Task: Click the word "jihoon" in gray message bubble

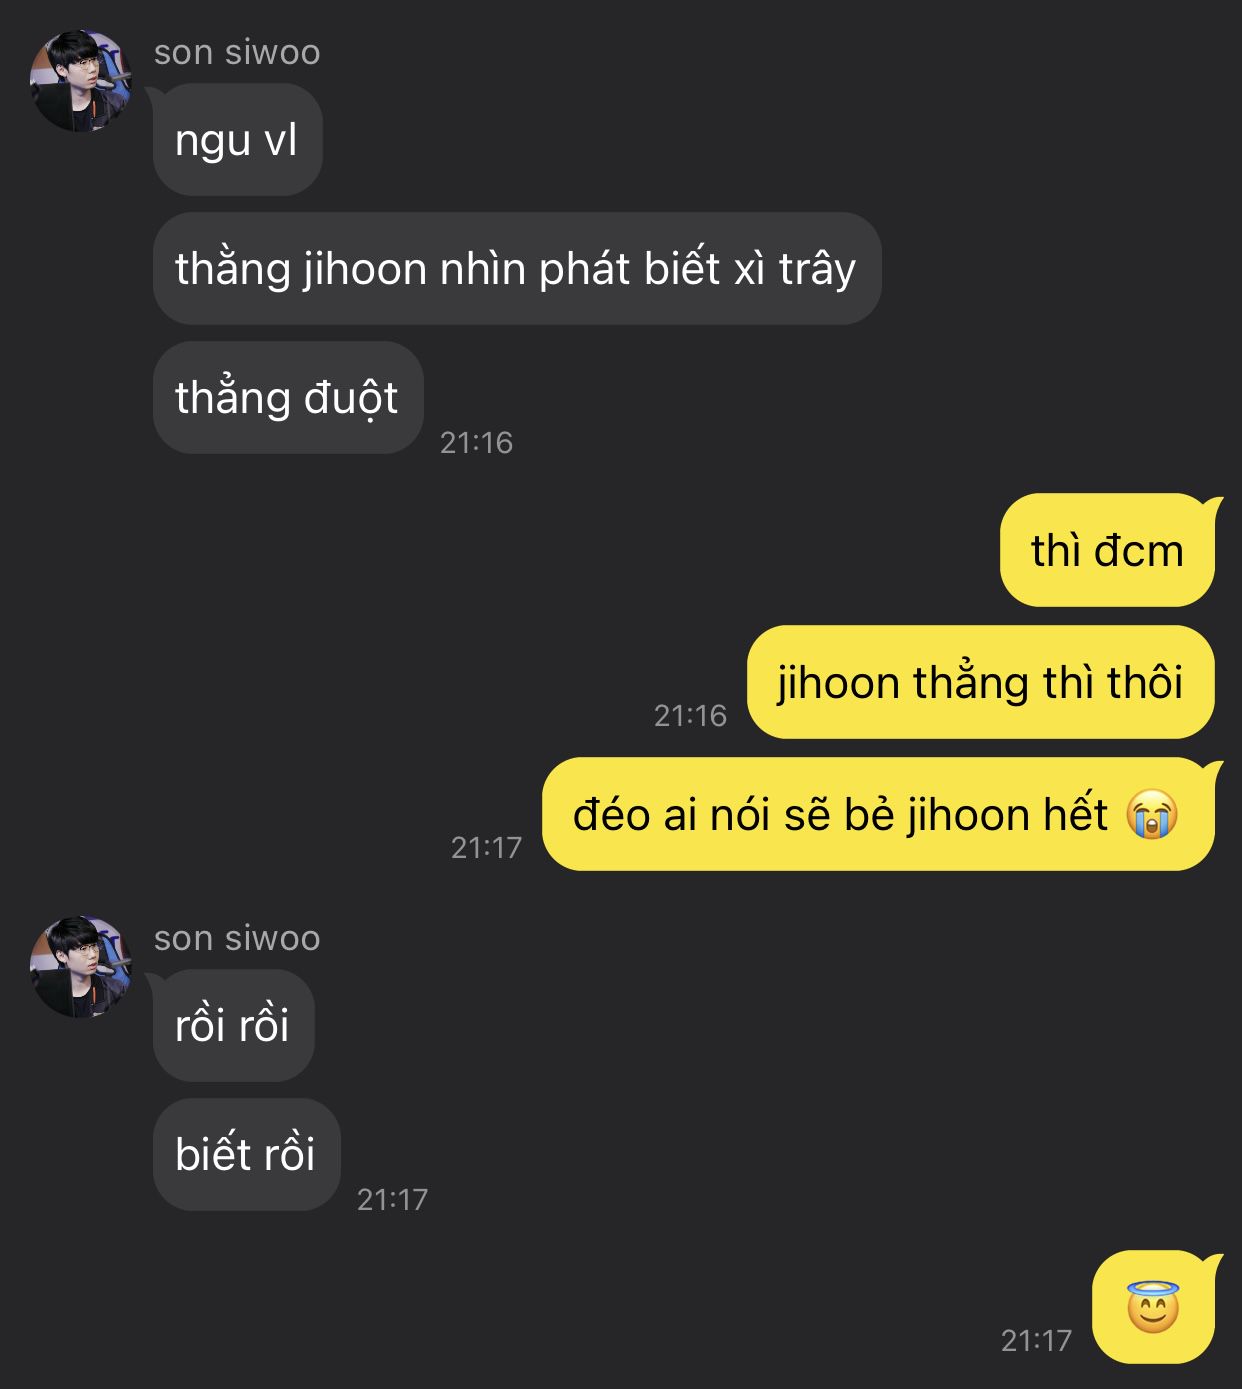Action: [365, 270]
